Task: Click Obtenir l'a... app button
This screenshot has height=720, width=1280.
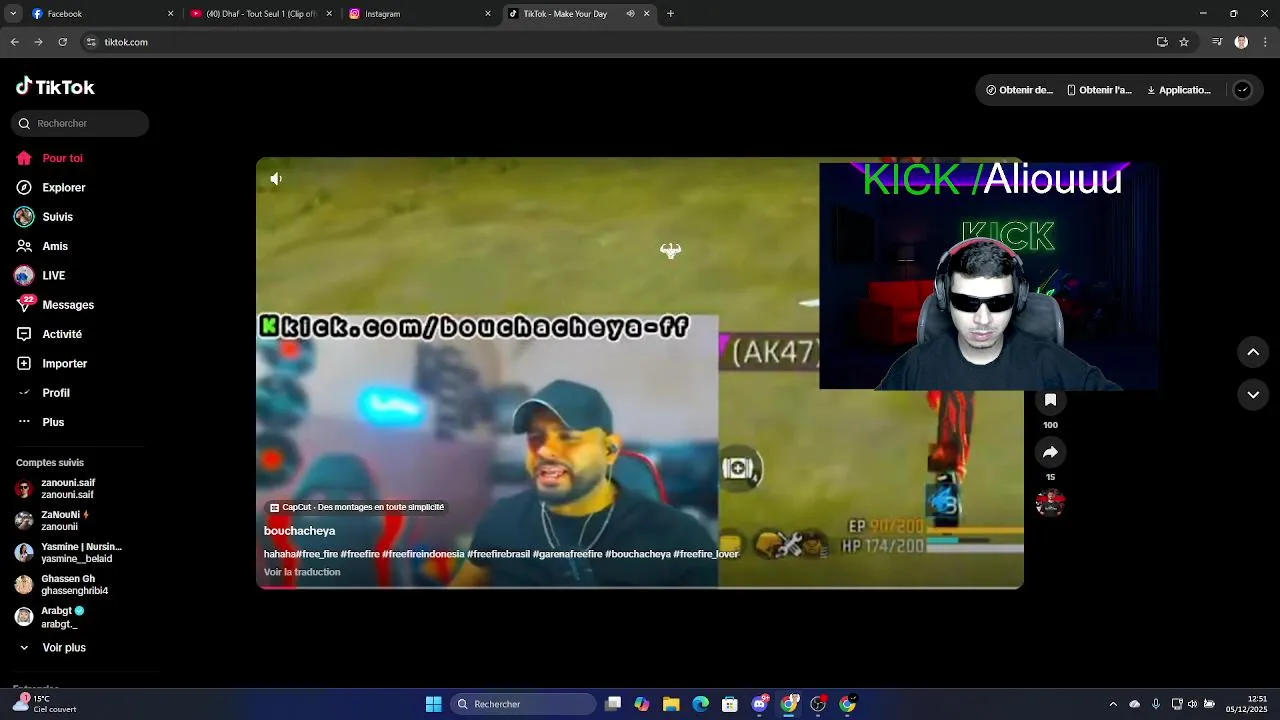Action: click(x=1099, y=90)
